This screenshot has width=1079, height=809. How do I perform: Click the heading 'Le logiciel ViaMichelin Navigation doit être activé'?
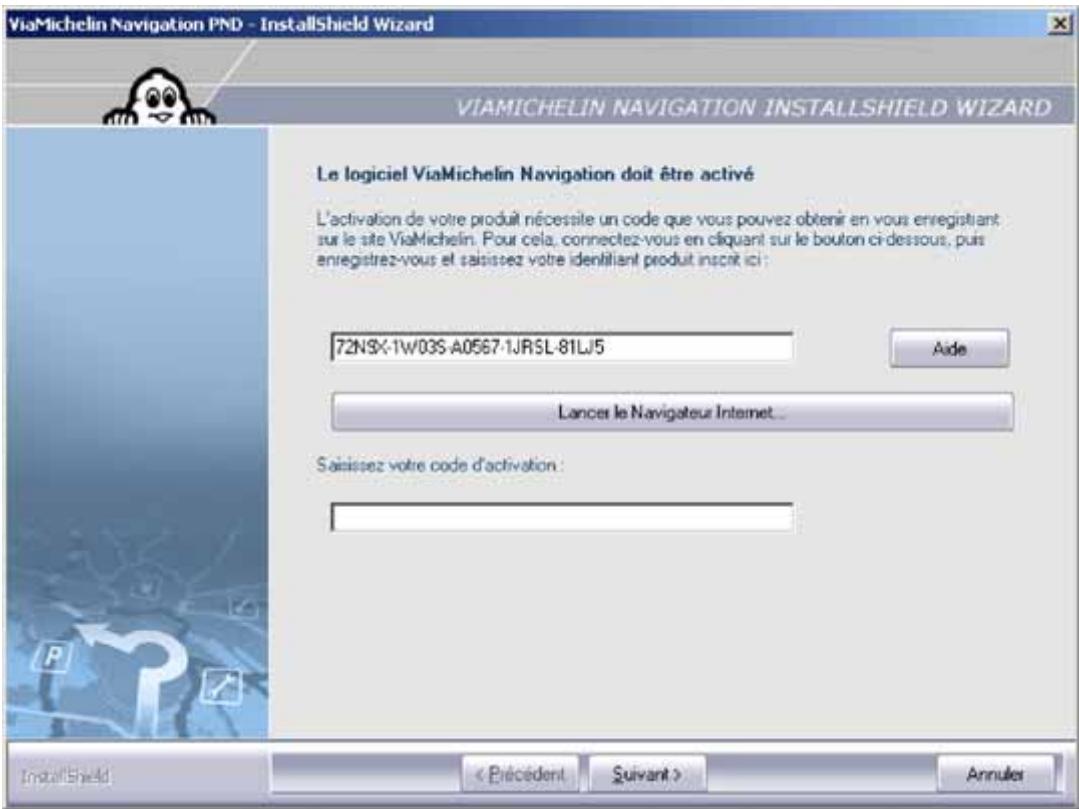535,174
